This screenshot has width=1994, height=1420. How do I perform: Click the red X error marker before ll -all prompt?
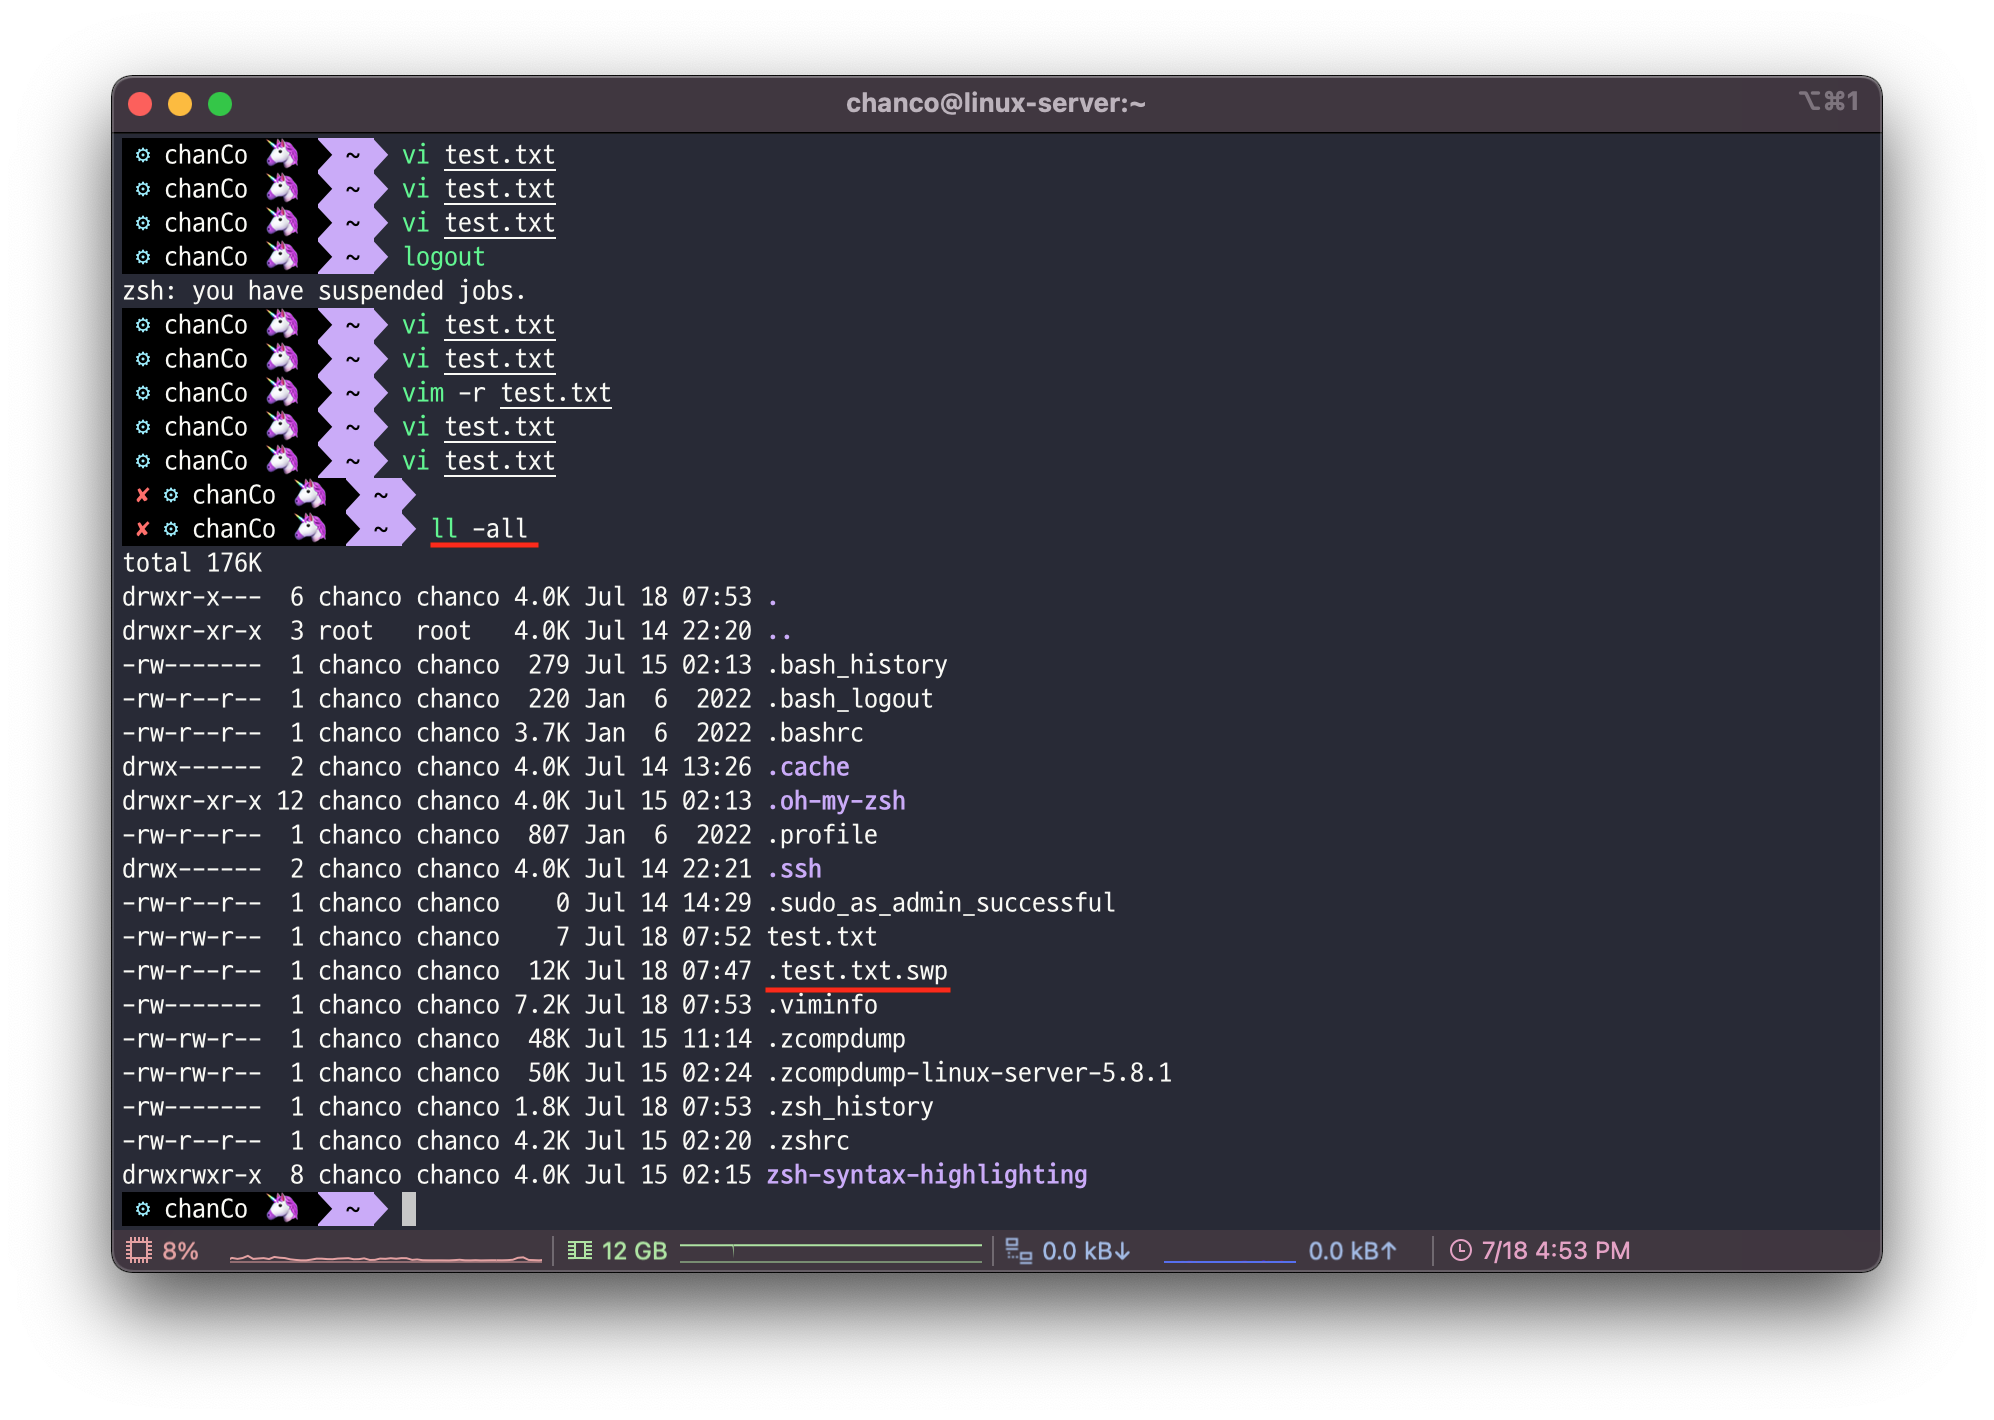coord(143,529)
